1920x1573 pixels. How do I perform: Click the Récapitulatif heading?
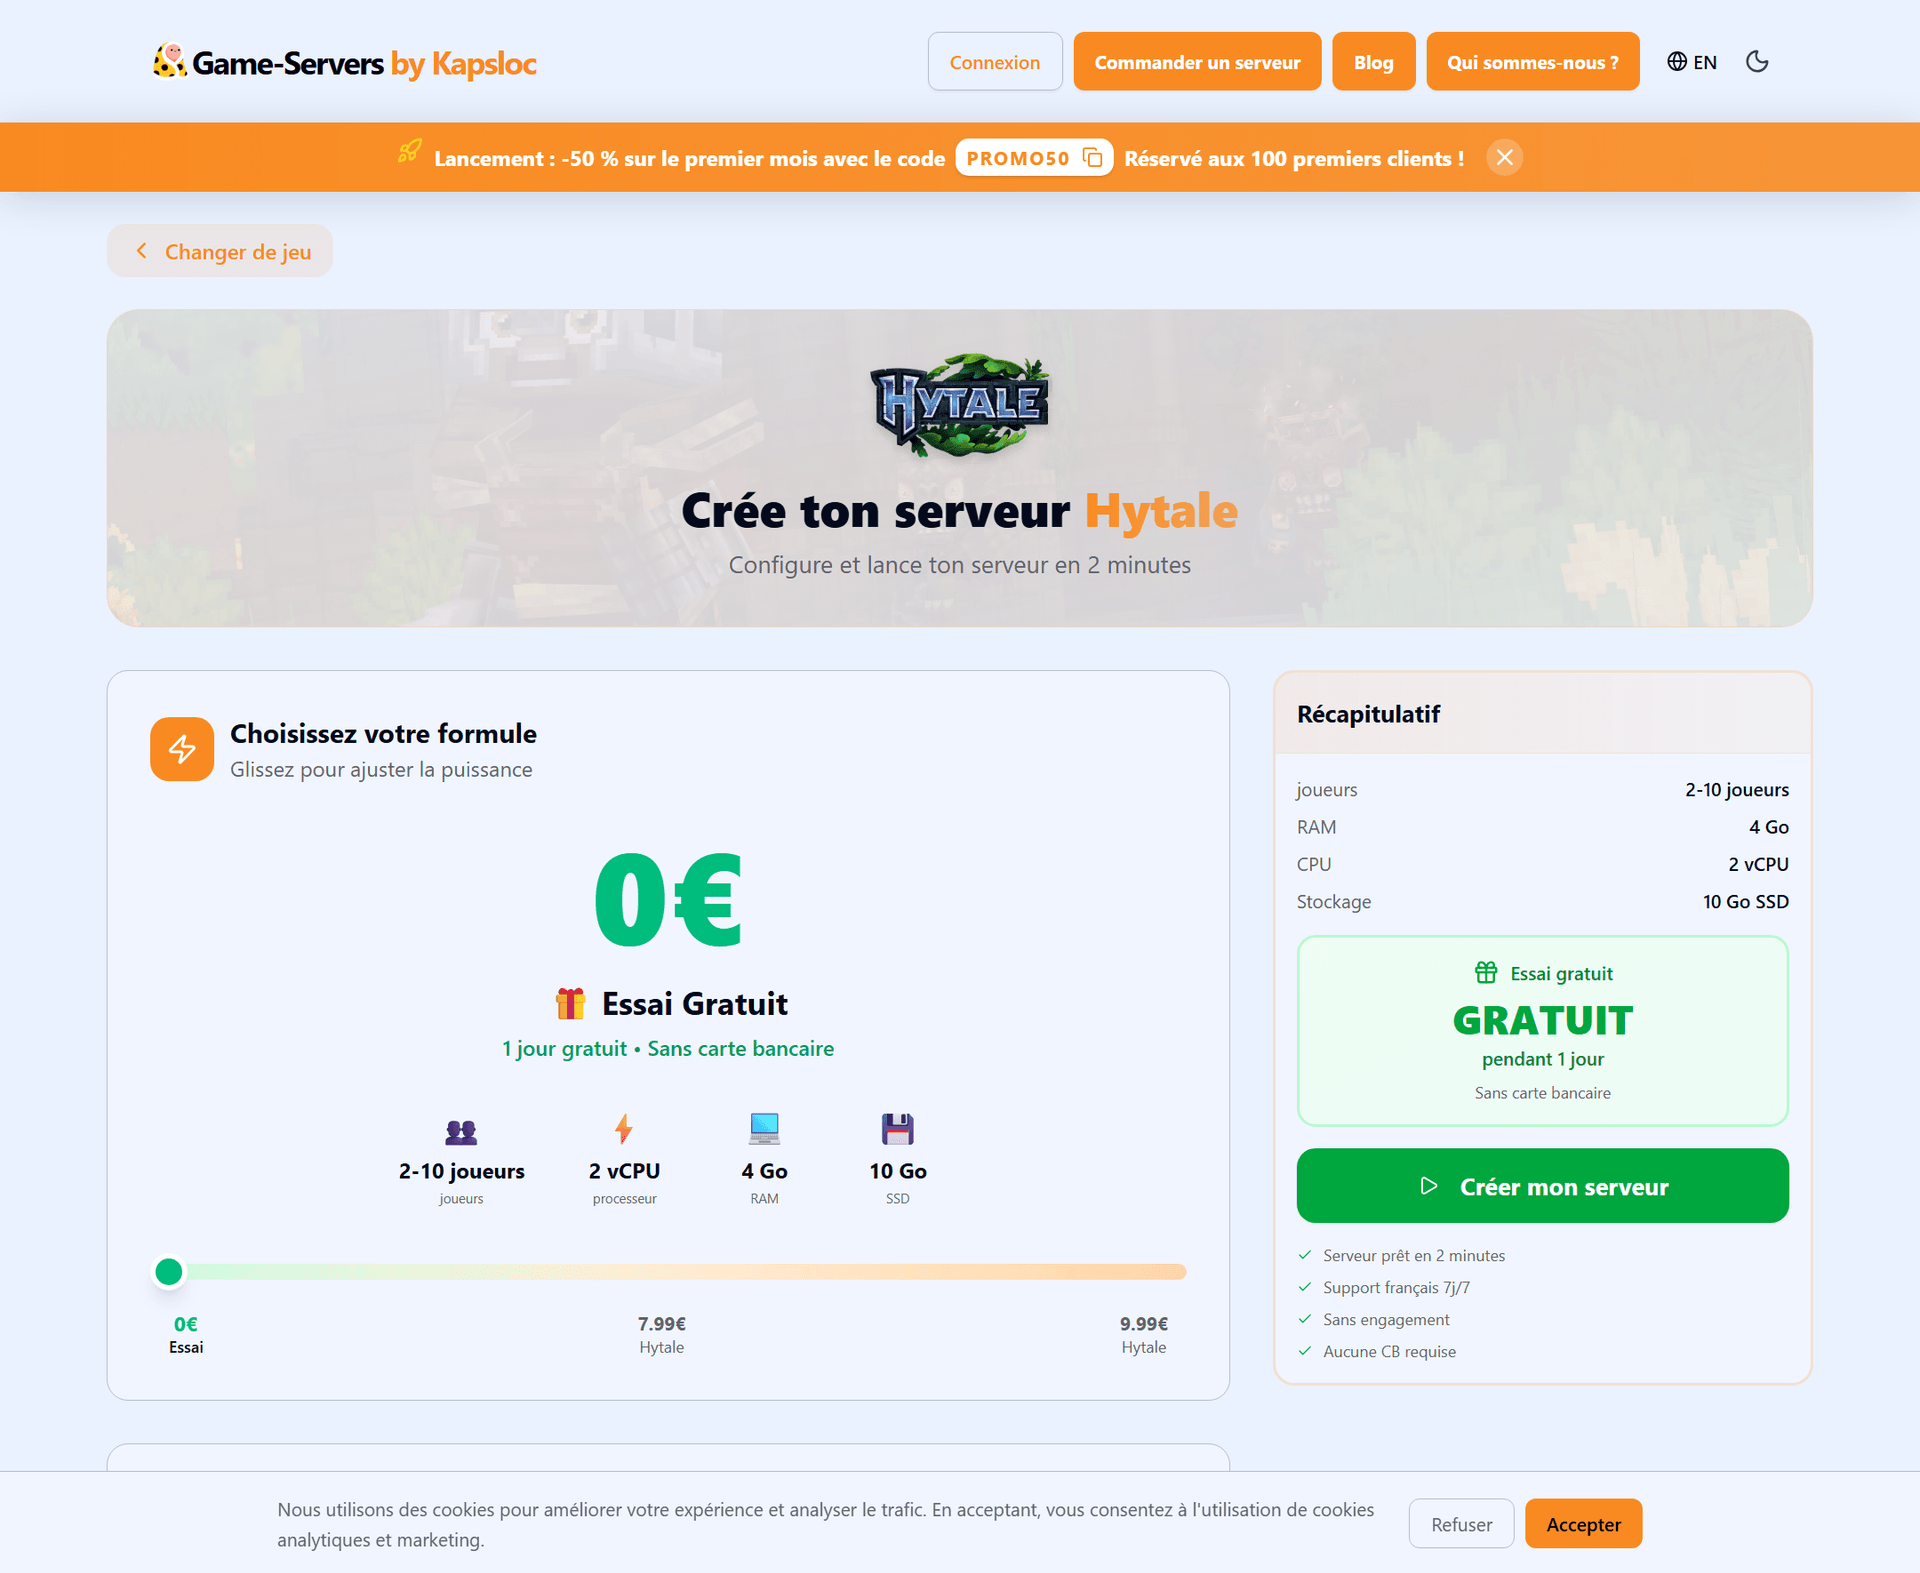coord(1368,714)
